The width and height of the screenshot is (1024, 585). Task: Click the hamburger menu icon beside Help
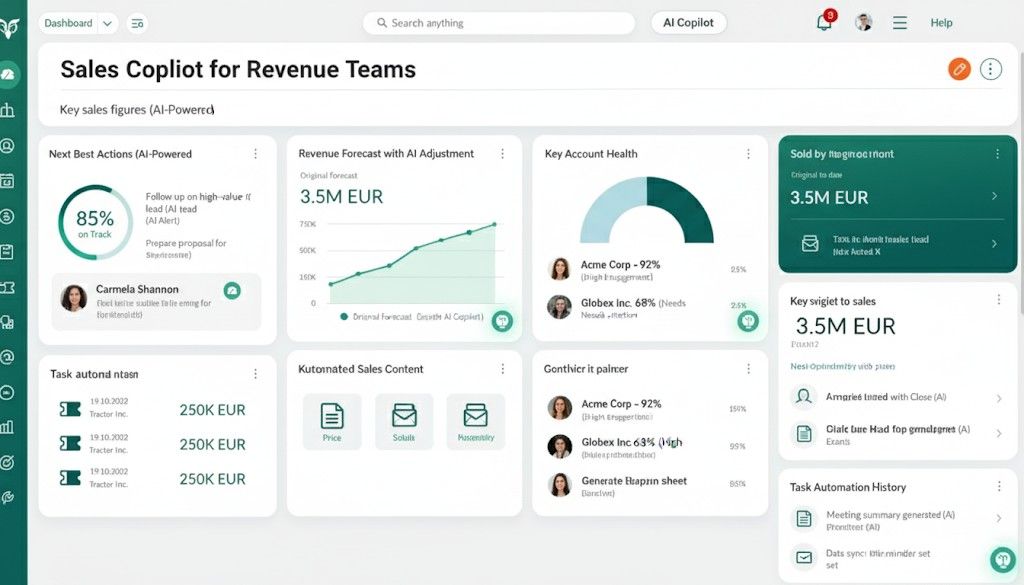[x=899, y=23]
